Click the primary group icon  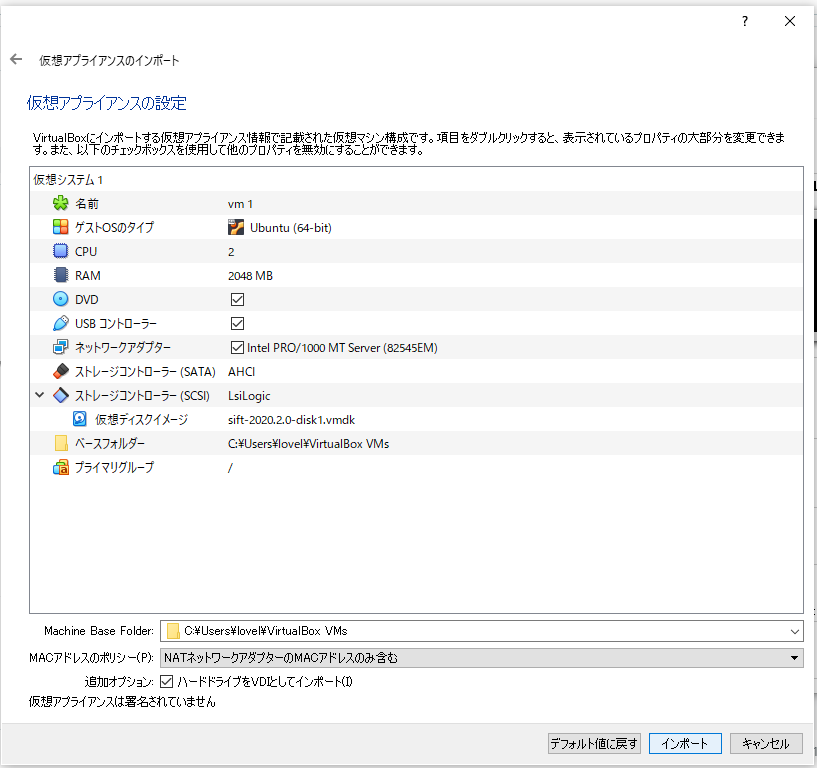[60, 467]
